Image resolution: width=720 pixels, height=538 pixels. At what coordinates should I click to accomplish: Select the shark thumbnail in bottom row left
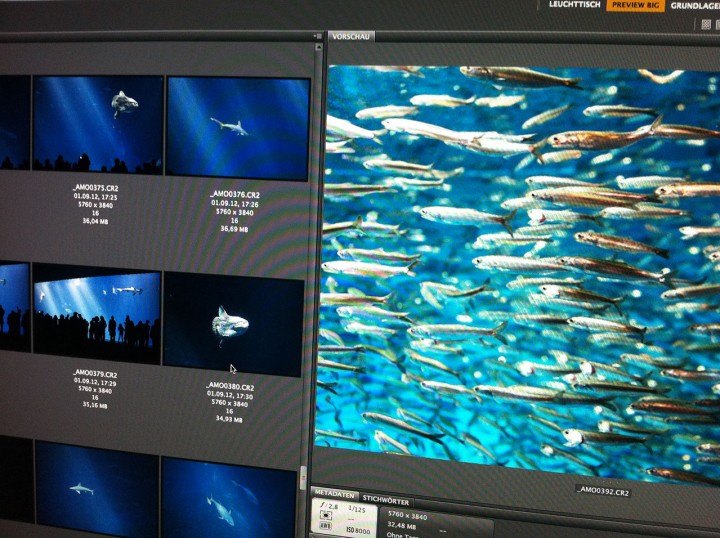tap(96, 490)
